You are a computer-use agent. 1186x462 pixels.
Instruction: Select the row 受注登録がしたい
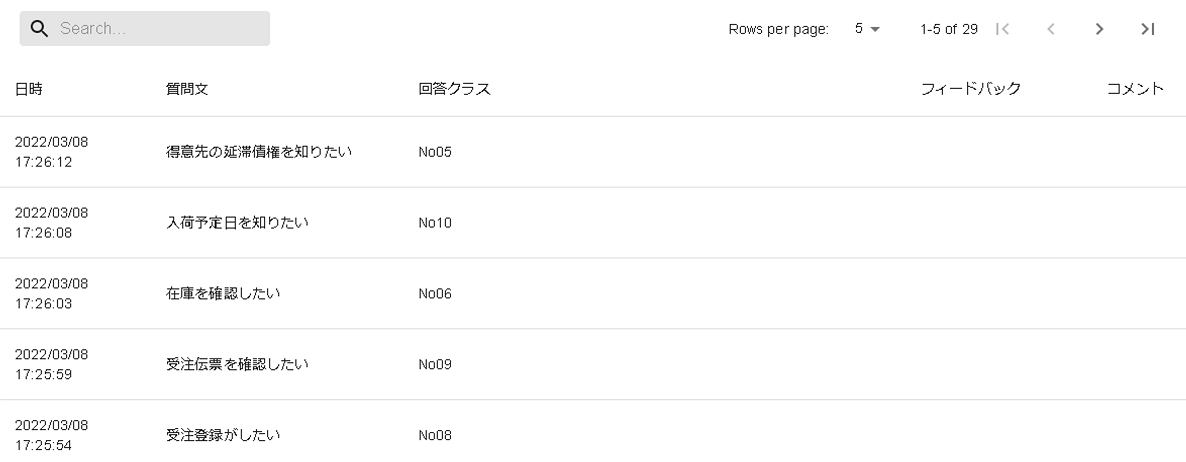[x=223, y=435]
